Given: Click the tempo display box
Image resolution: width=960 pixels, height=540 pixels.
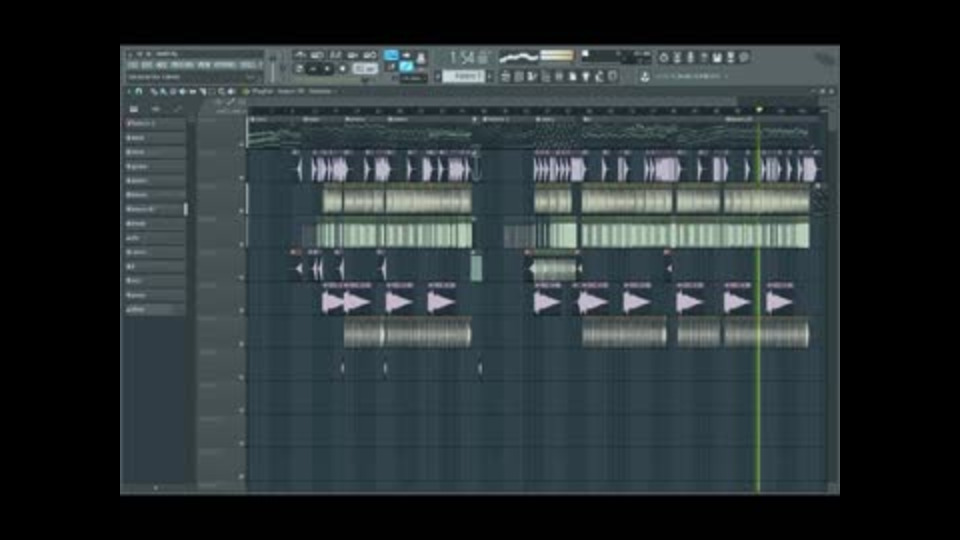Looking at the screenshot, I should tap(365, 69).
